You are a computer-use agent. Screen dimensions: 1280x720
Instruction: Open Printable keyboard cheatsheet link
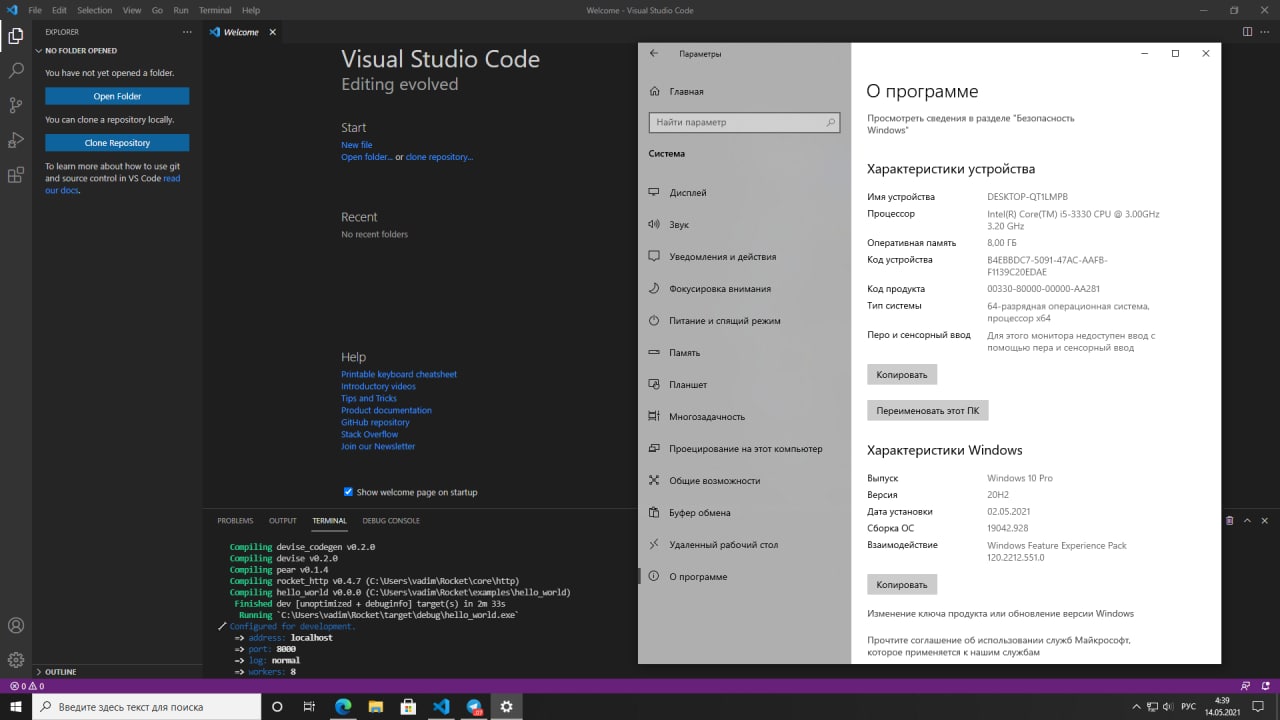pos(399,374)
